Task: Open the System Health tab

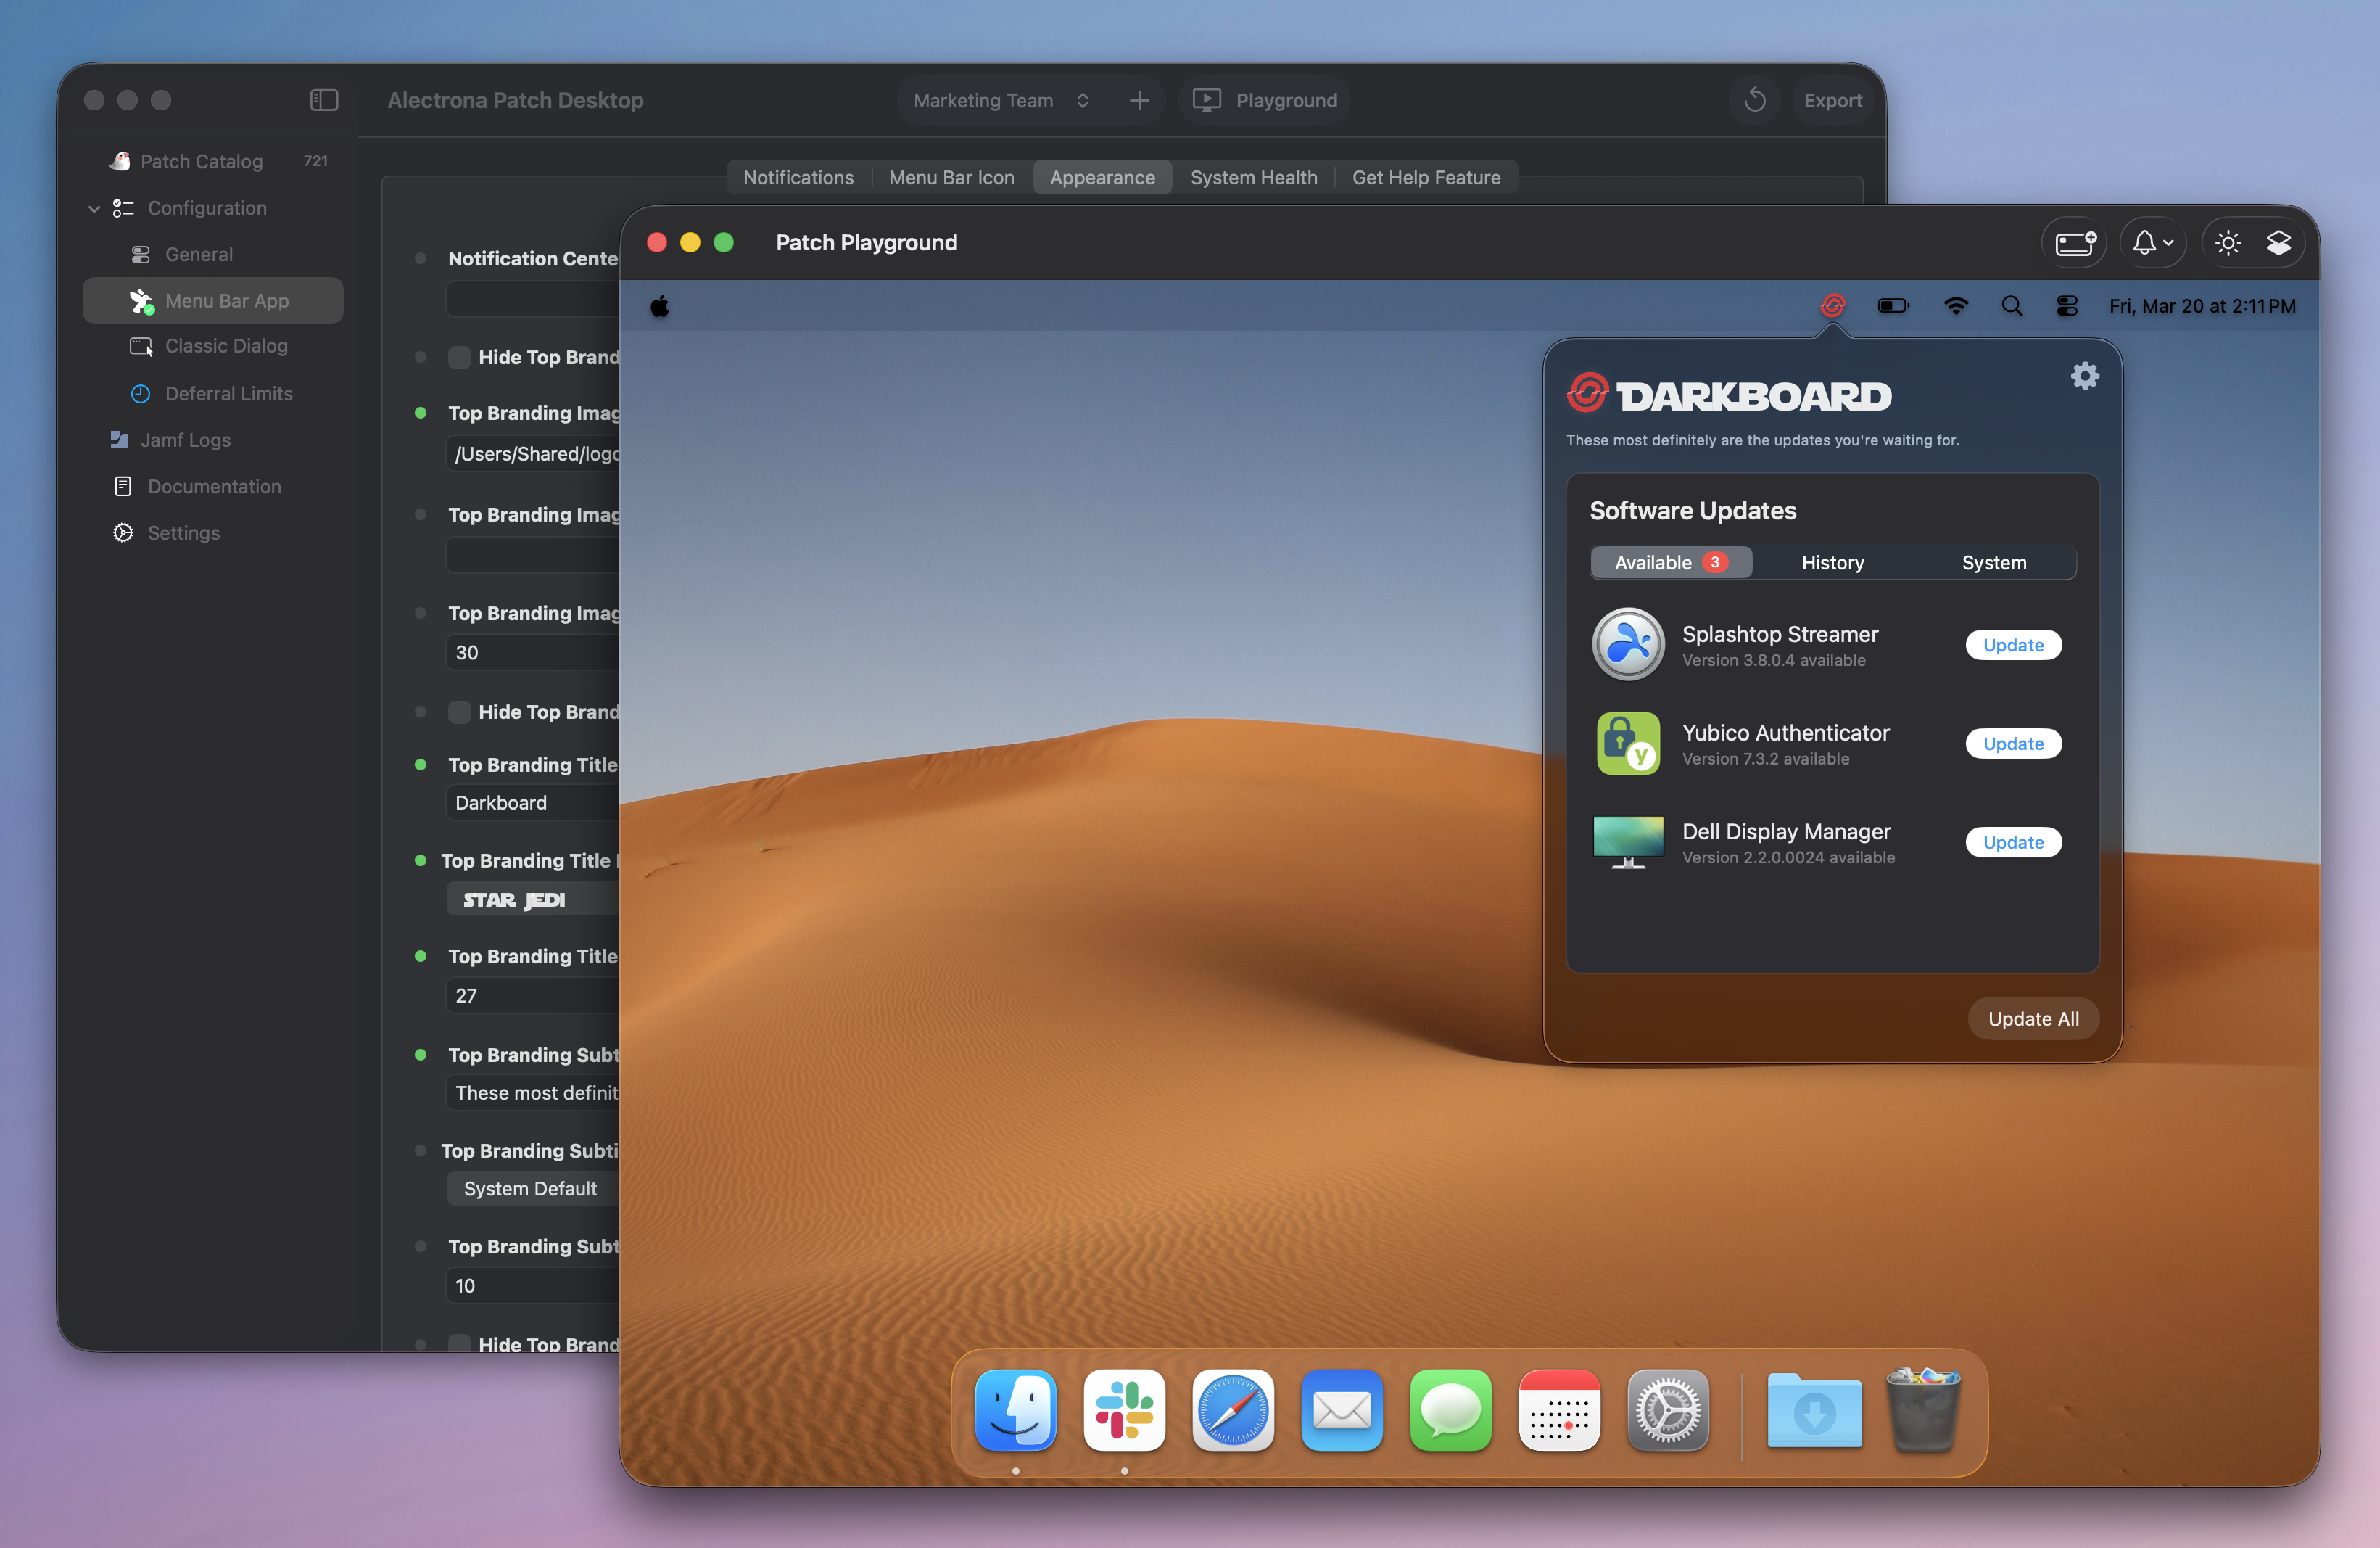Action: [1253, 177]
